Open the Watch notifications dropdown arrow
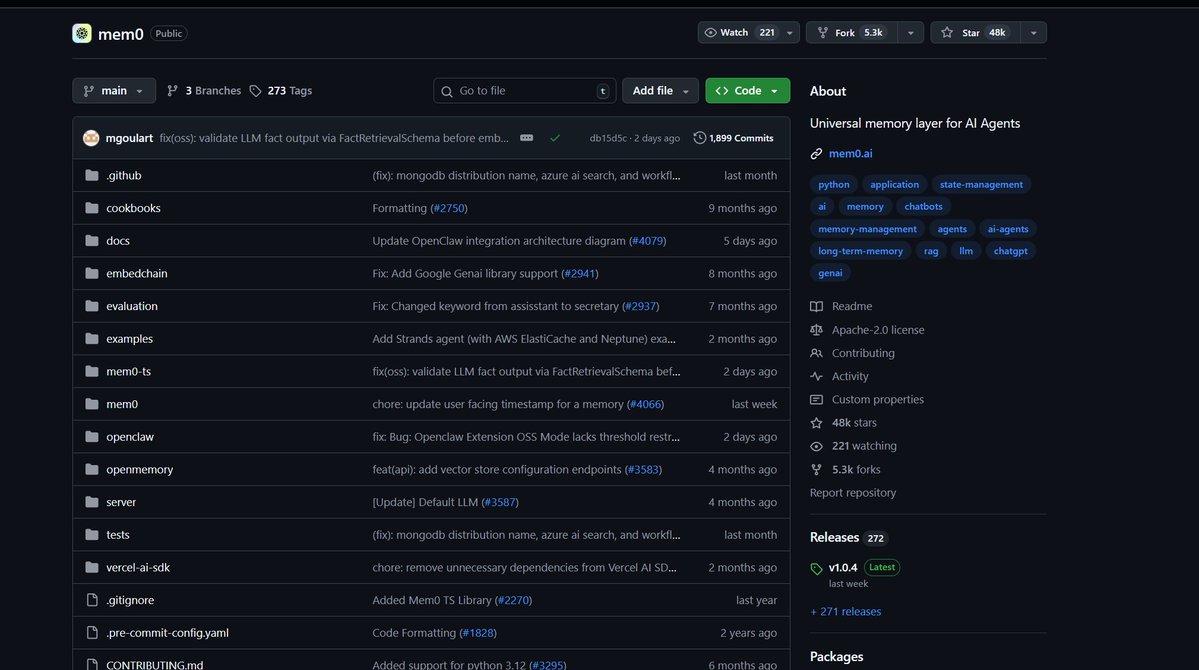Screen dimensions: 1199x670 pyautogui.click(x=790, y=32)
